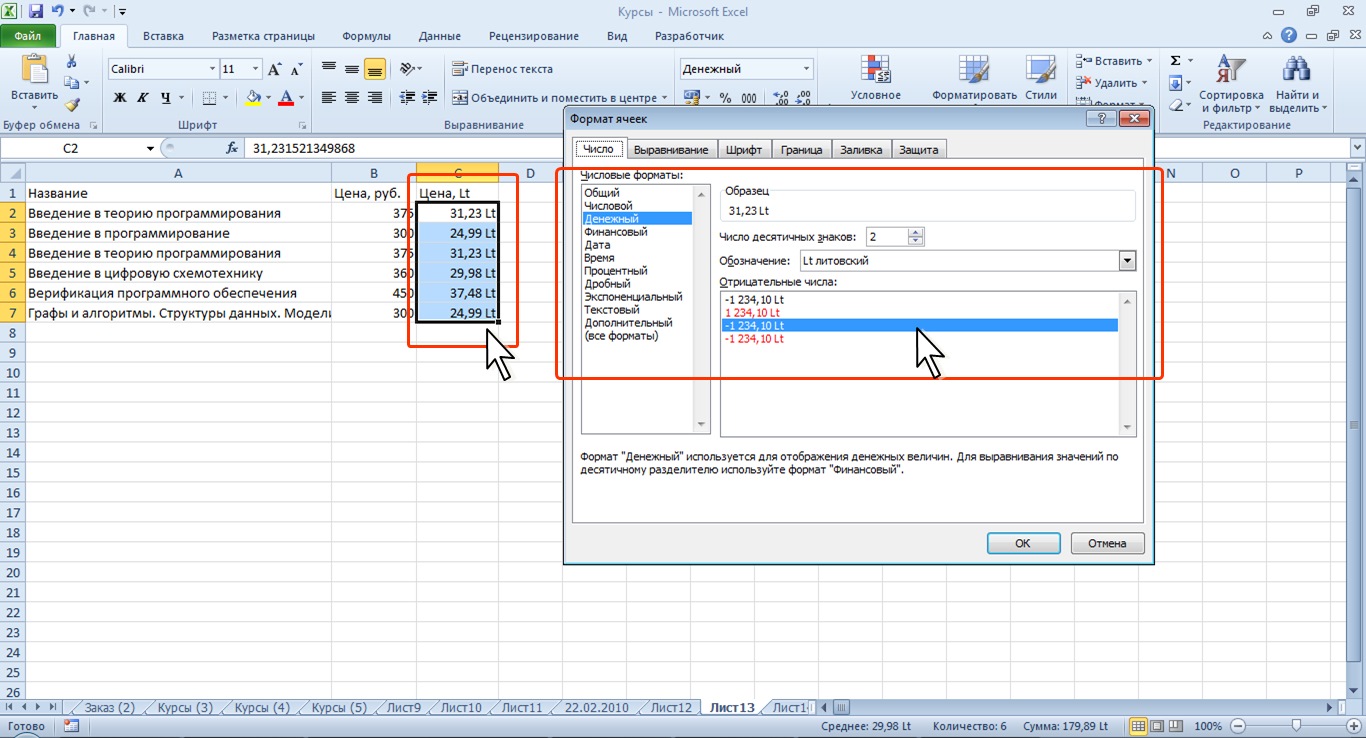Switch to Заливка tab in dialog

[861, 150]
